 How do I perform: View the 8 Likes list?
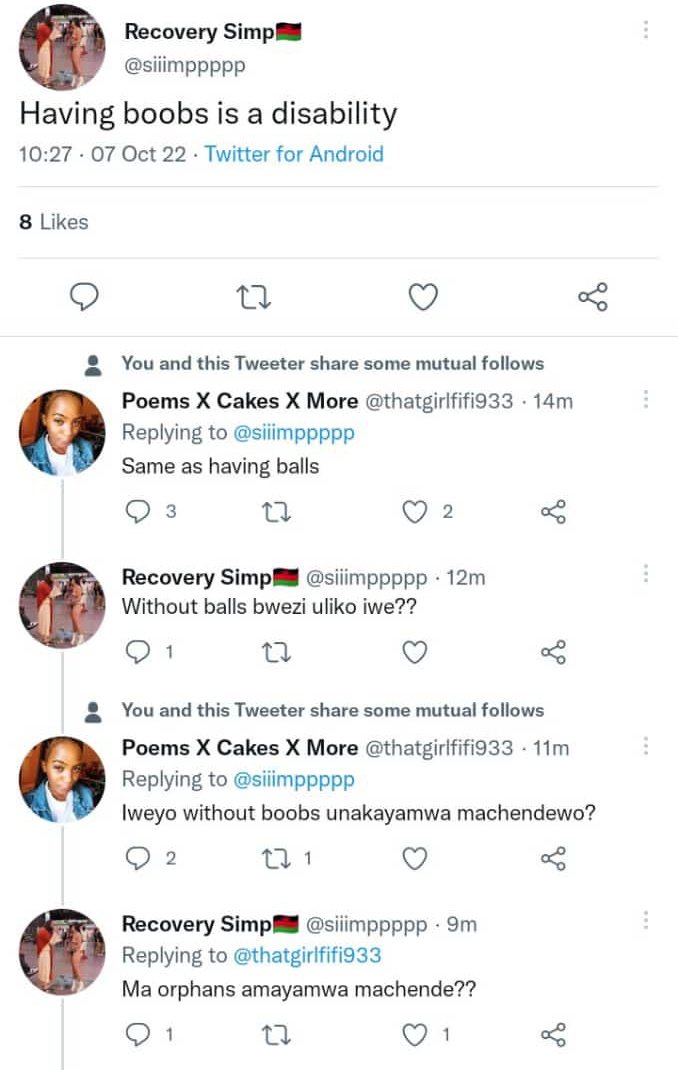[54, 222]
